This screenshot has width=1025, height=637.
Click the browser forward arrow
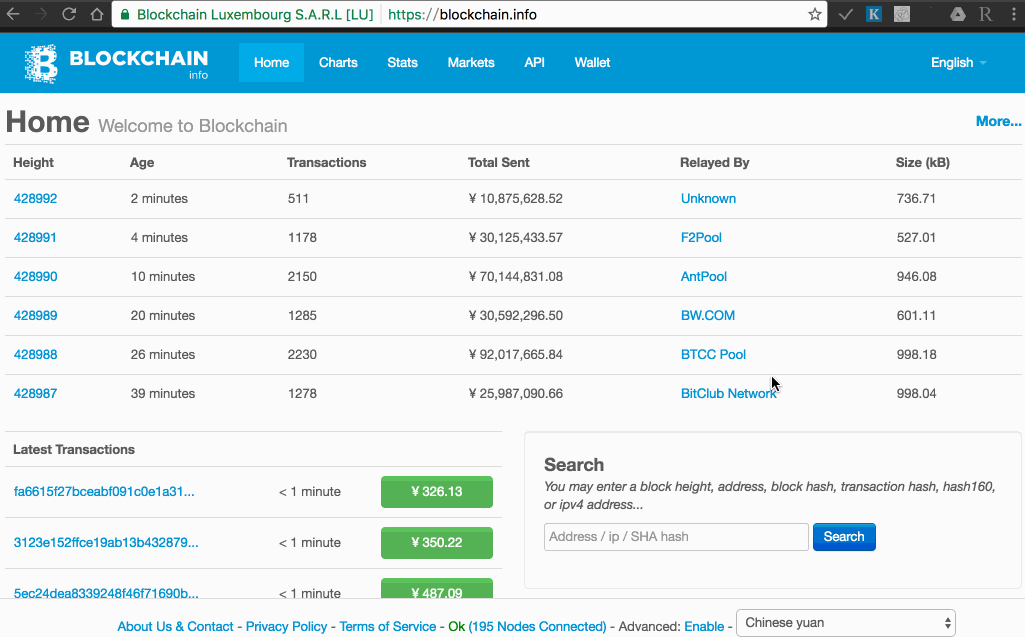pyautogui.click(x=41, y=14)
